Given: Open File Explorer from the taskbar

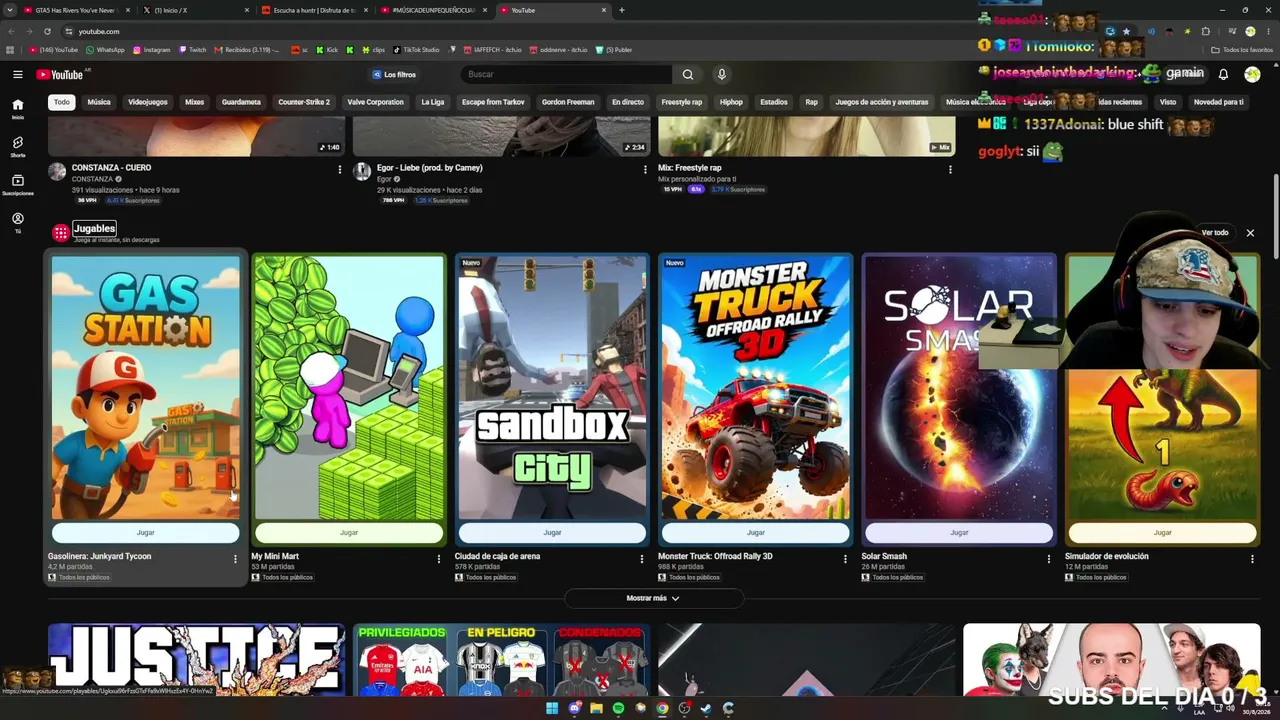Looking at the screenshot, I should click(596, 708).
